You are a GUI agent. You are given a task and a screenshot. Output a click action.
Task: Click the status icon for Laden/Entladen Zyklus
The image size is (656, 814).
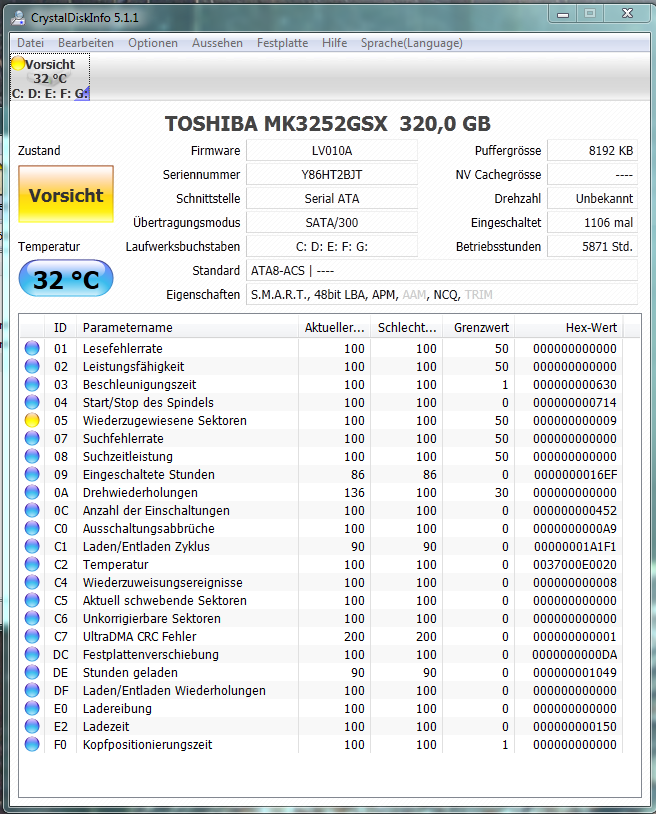pyautogui.click(x=32, y=546)
